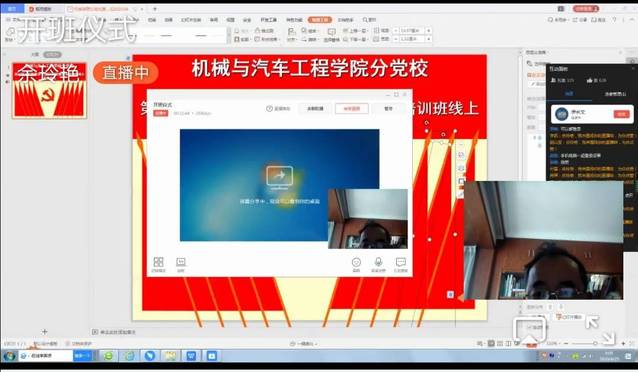This screenshot has width=638, height=372.
Task: Toggle the red follow button on the host card
Action: coord(621,114)
